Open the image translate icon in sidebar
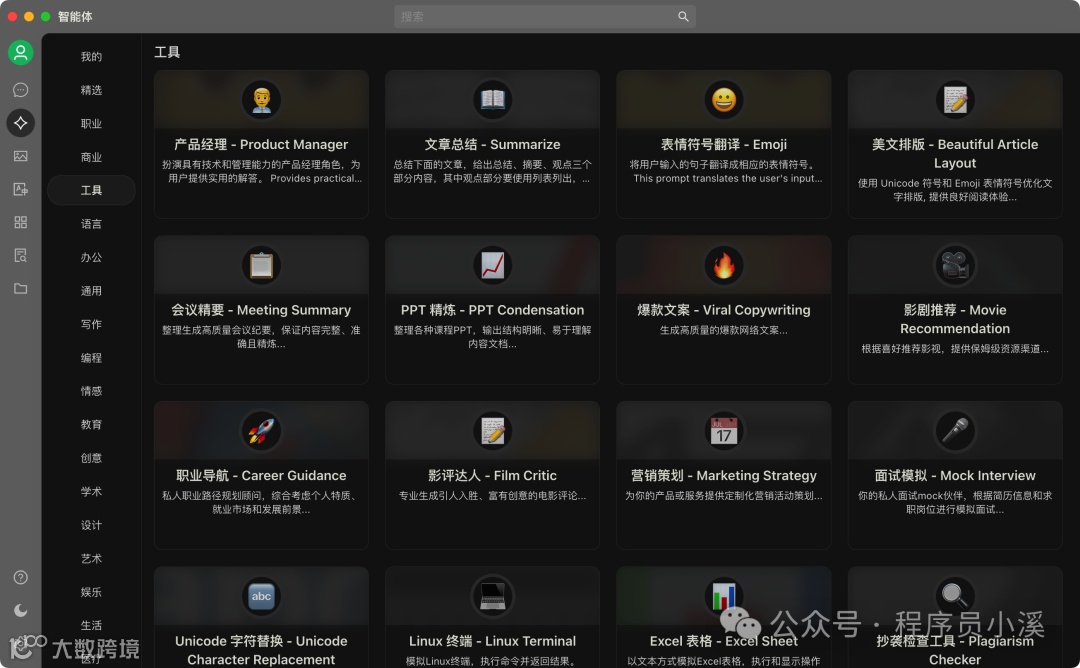 [x=21, y=189]
